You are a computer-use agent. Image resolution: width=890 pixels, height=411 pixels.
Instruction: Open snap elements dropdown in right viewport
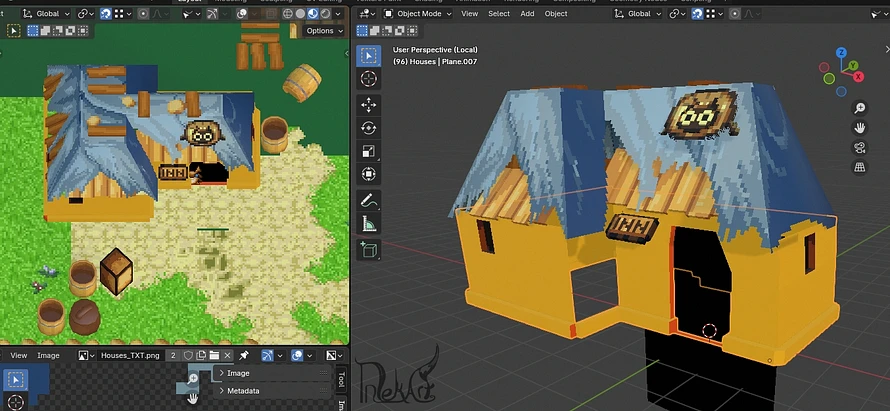[716, 14]
